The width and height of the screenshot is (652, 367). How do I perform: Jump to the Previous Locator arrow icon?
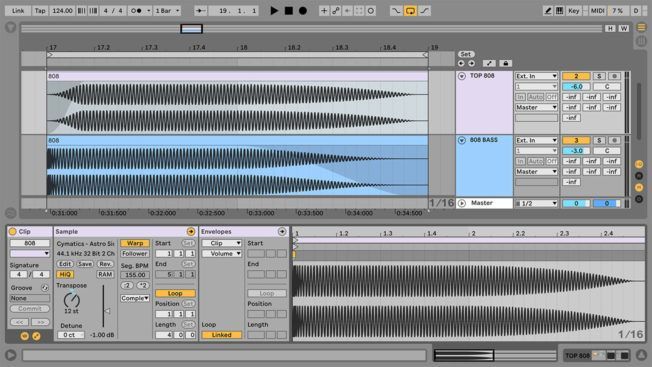[461, 63]
